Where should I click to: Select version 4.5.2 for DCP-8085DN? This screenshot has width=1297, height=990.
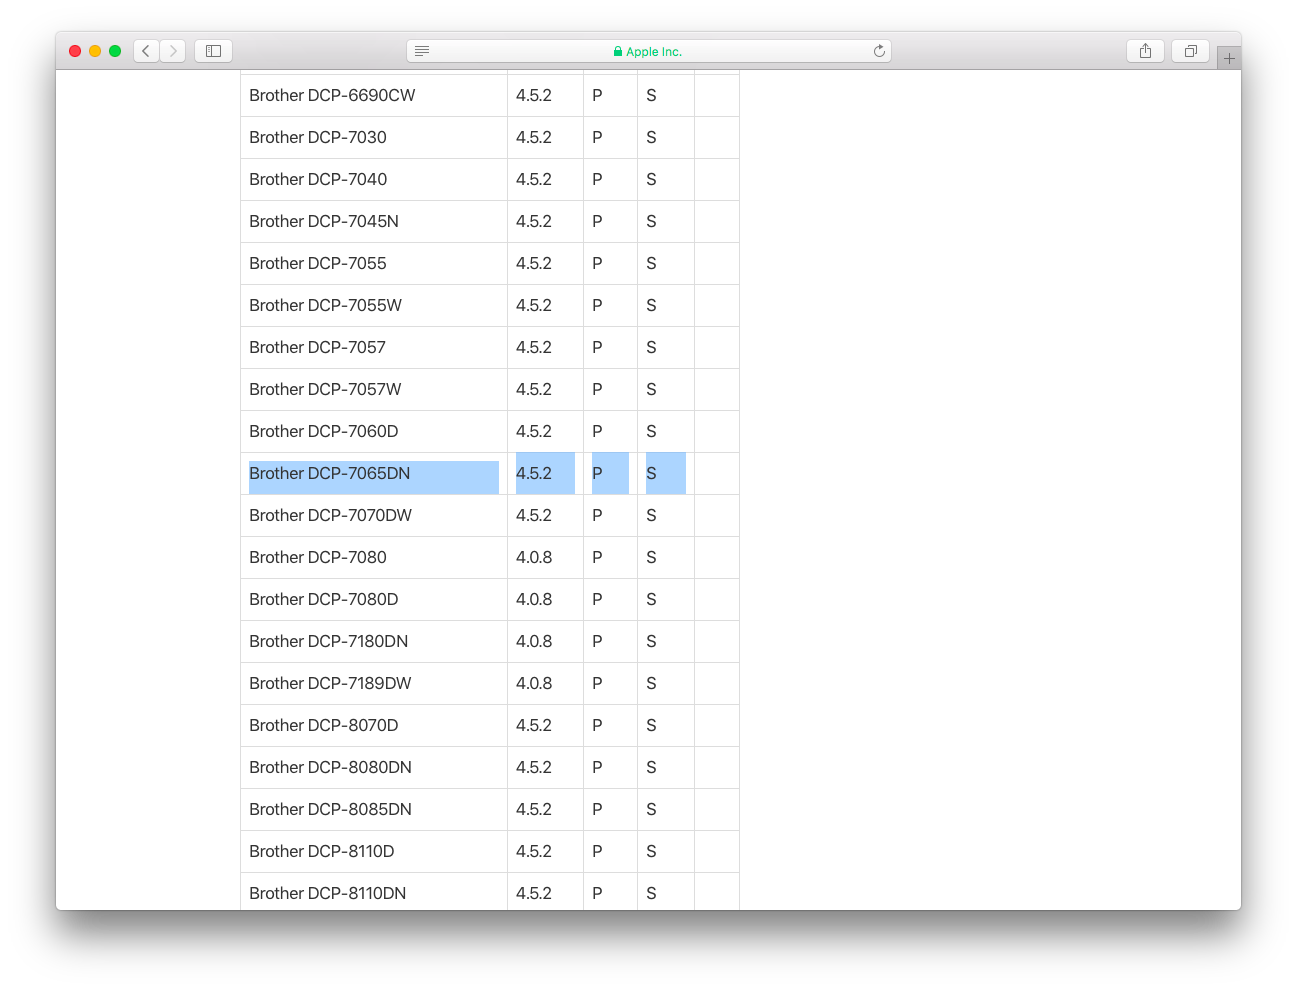click(x=534, y=810)
